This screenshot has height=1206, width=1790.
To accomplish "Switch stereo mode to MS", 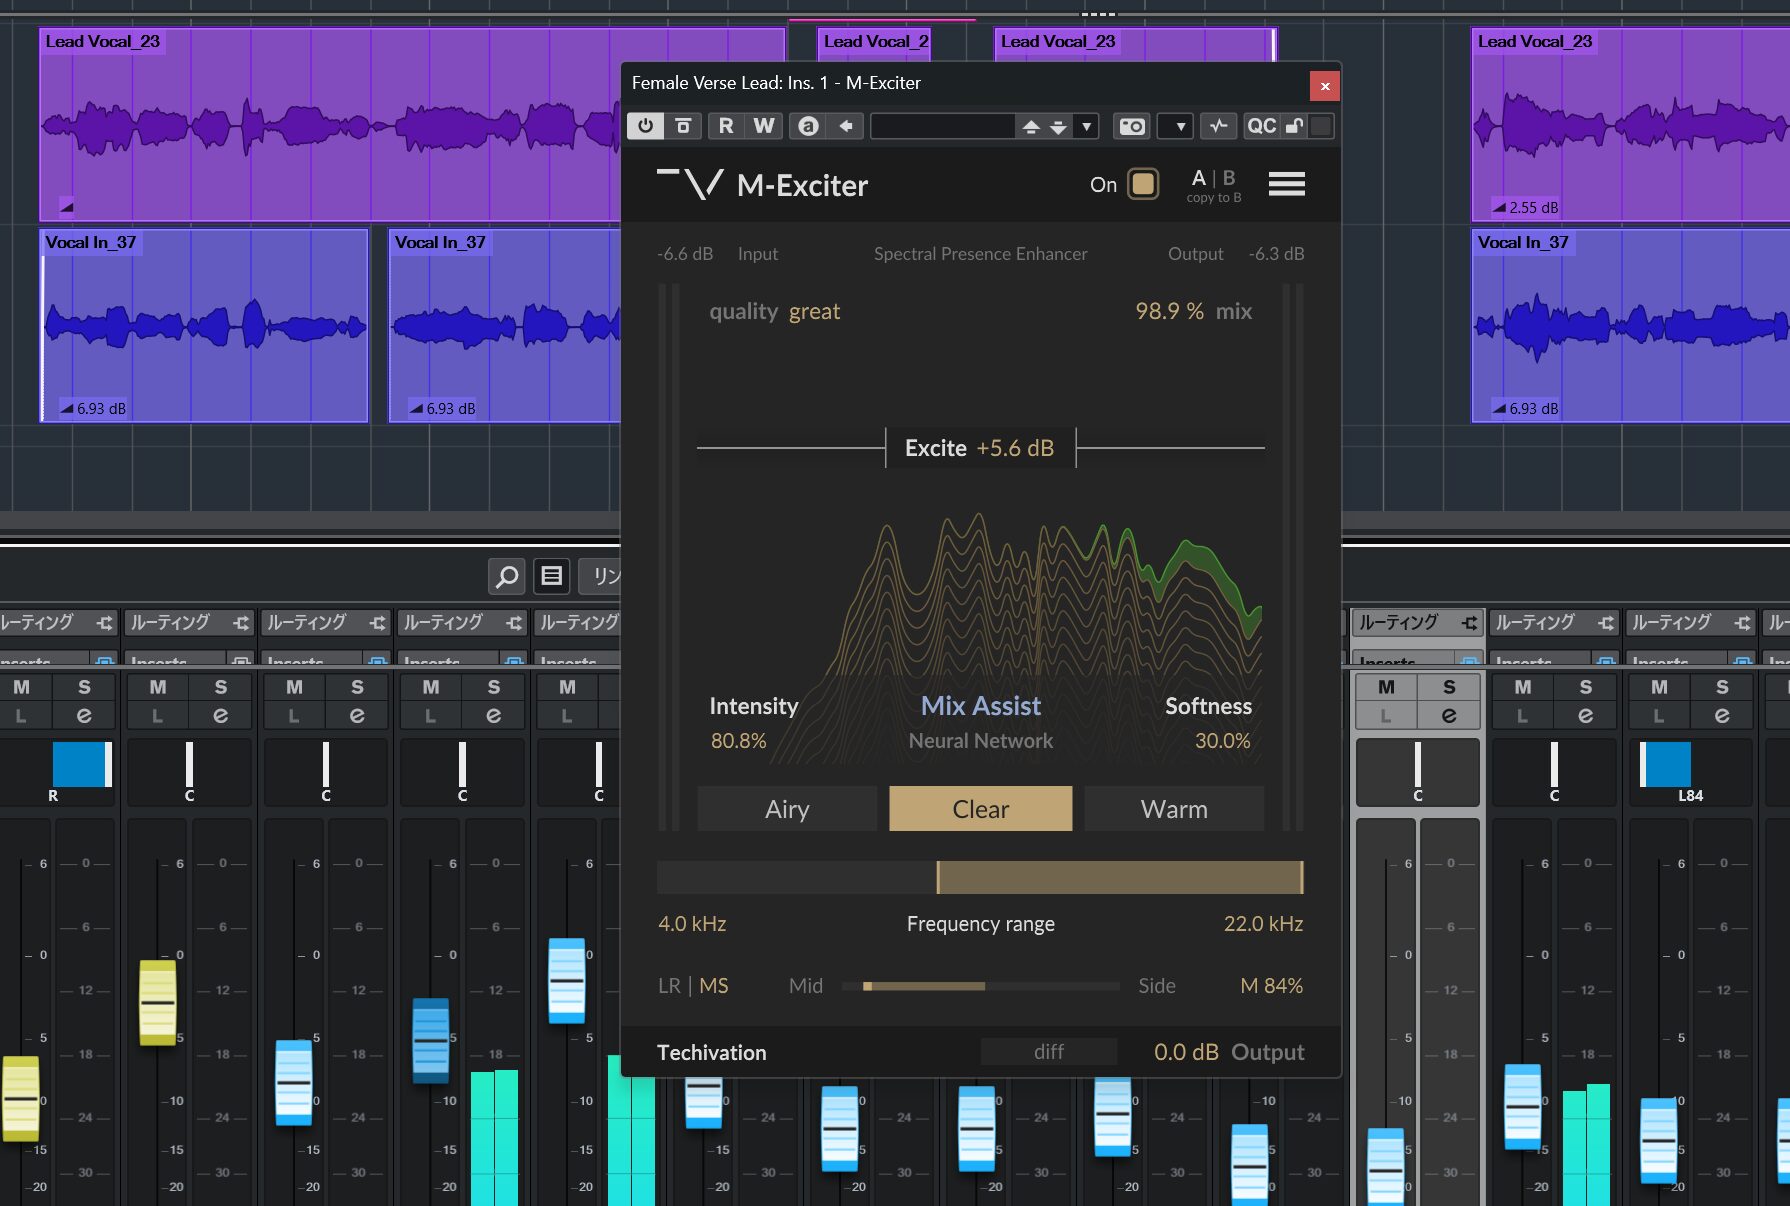I will (714, 986).
